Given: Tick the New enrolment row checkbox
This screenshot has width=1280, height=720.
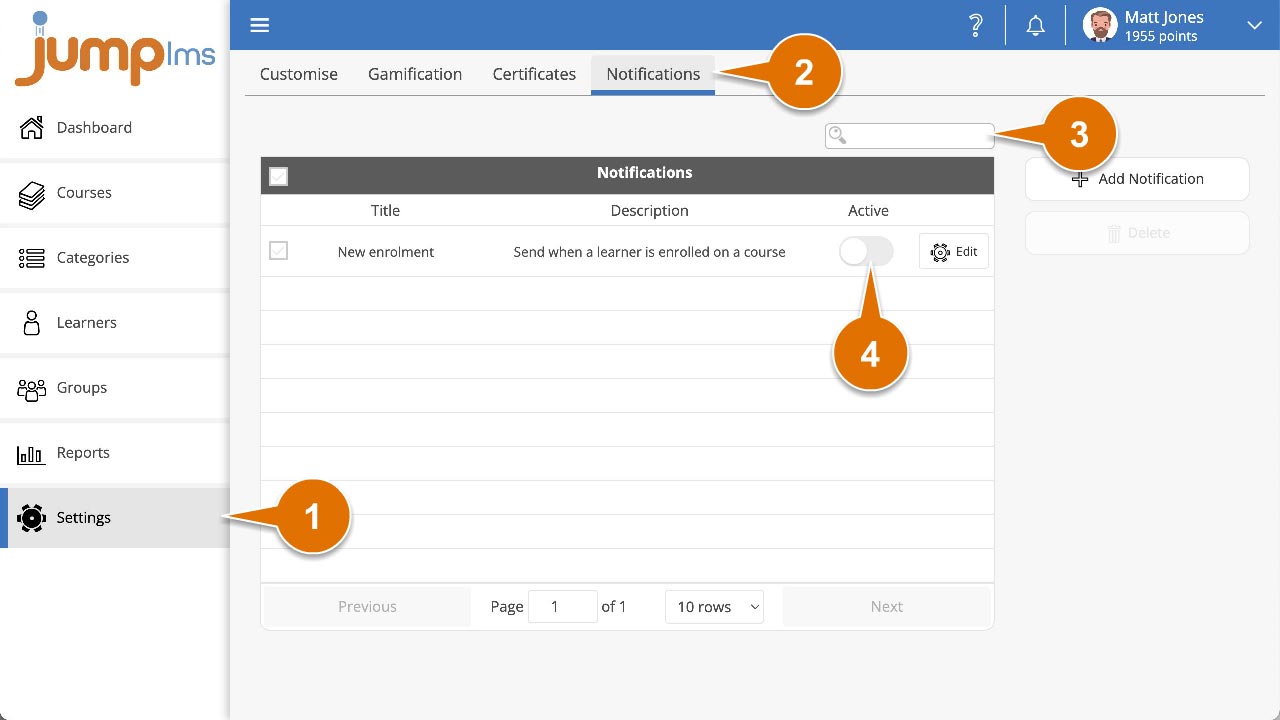Looking at the screenshot, I should click(x=279, y=251).
